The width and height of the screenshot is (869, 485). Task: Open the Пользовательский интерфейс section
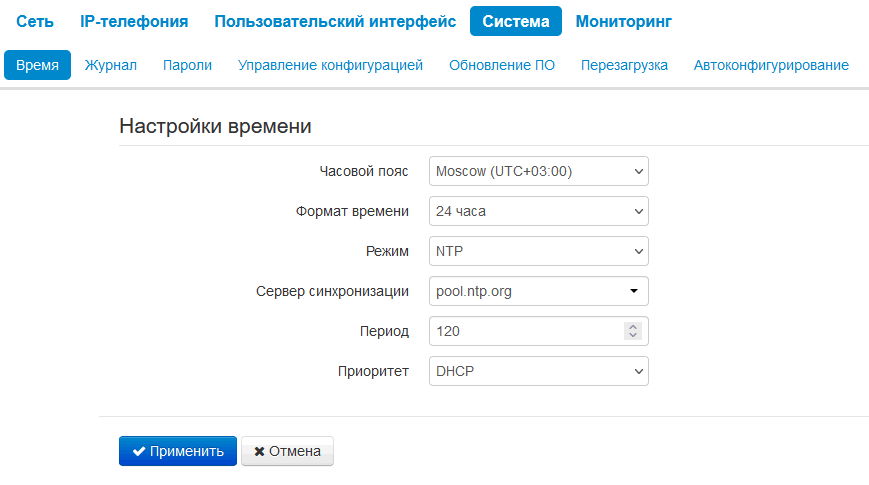click(335, 21)
